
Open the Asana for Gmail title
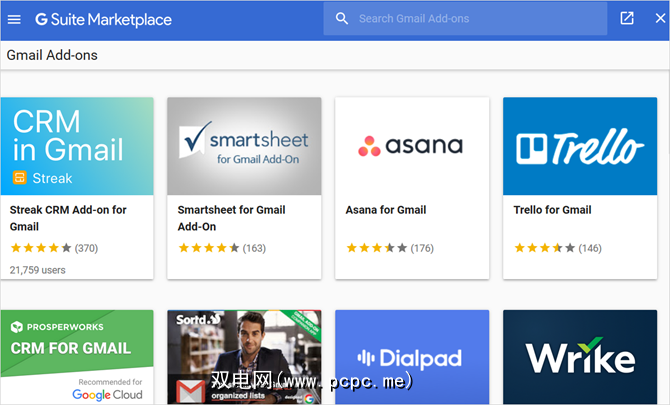pyautogui.click(x=385, y=210)
